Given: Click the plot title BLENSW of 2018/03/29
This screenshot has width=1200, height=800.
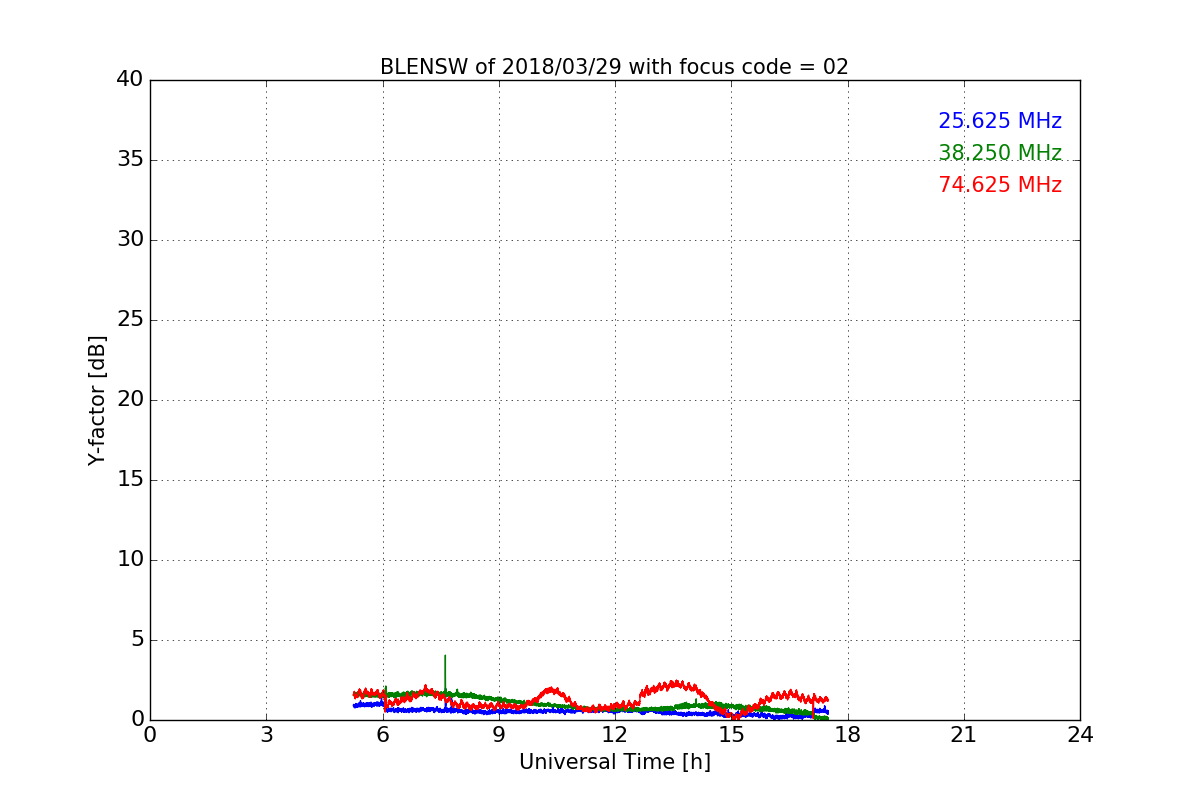Looking at the screenshot, I should [x=614, y=67].
